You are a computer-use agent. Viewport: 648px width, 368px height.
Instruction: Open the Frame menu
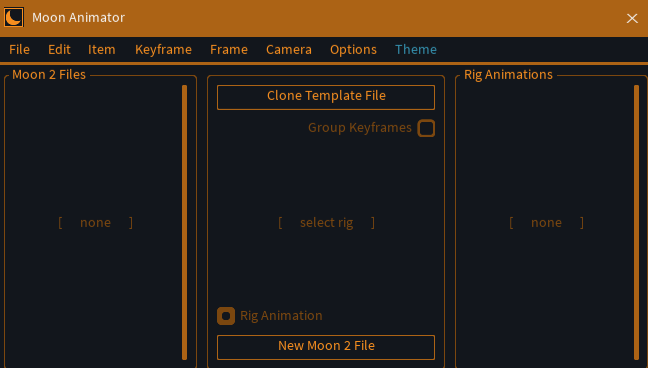click(229, 50)
